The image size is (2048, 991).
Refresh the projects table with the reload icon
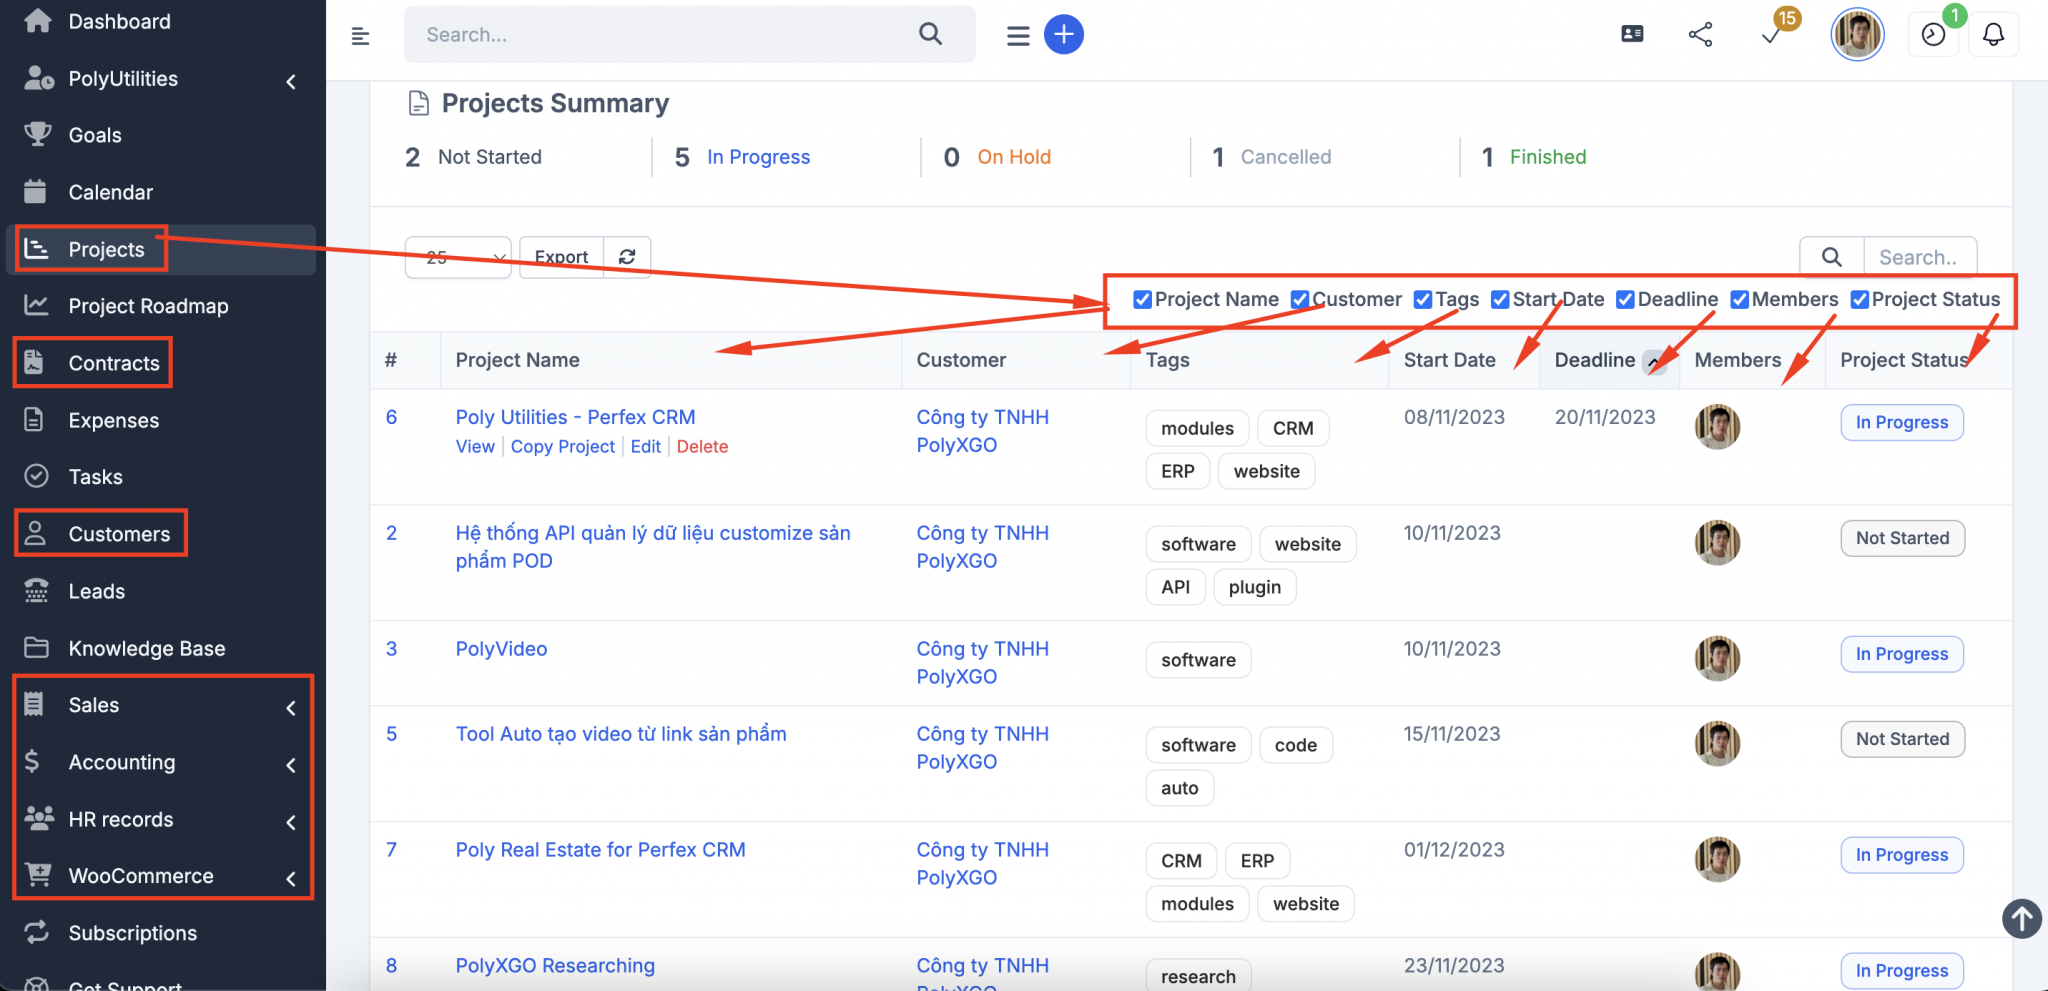[628, 257]
